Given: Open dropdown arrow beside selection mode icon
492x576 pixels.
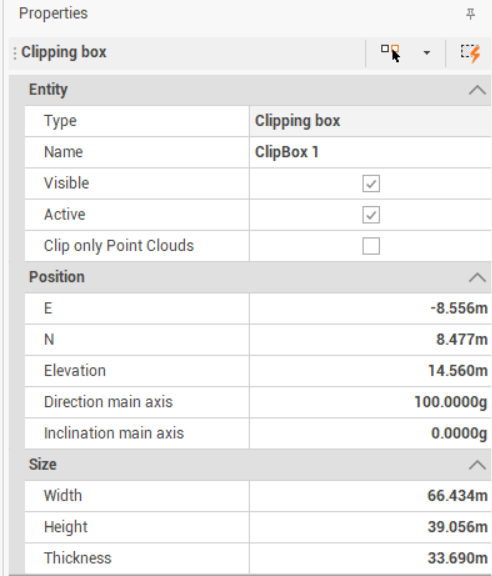Looking at the screenshot, I should 427,53.
